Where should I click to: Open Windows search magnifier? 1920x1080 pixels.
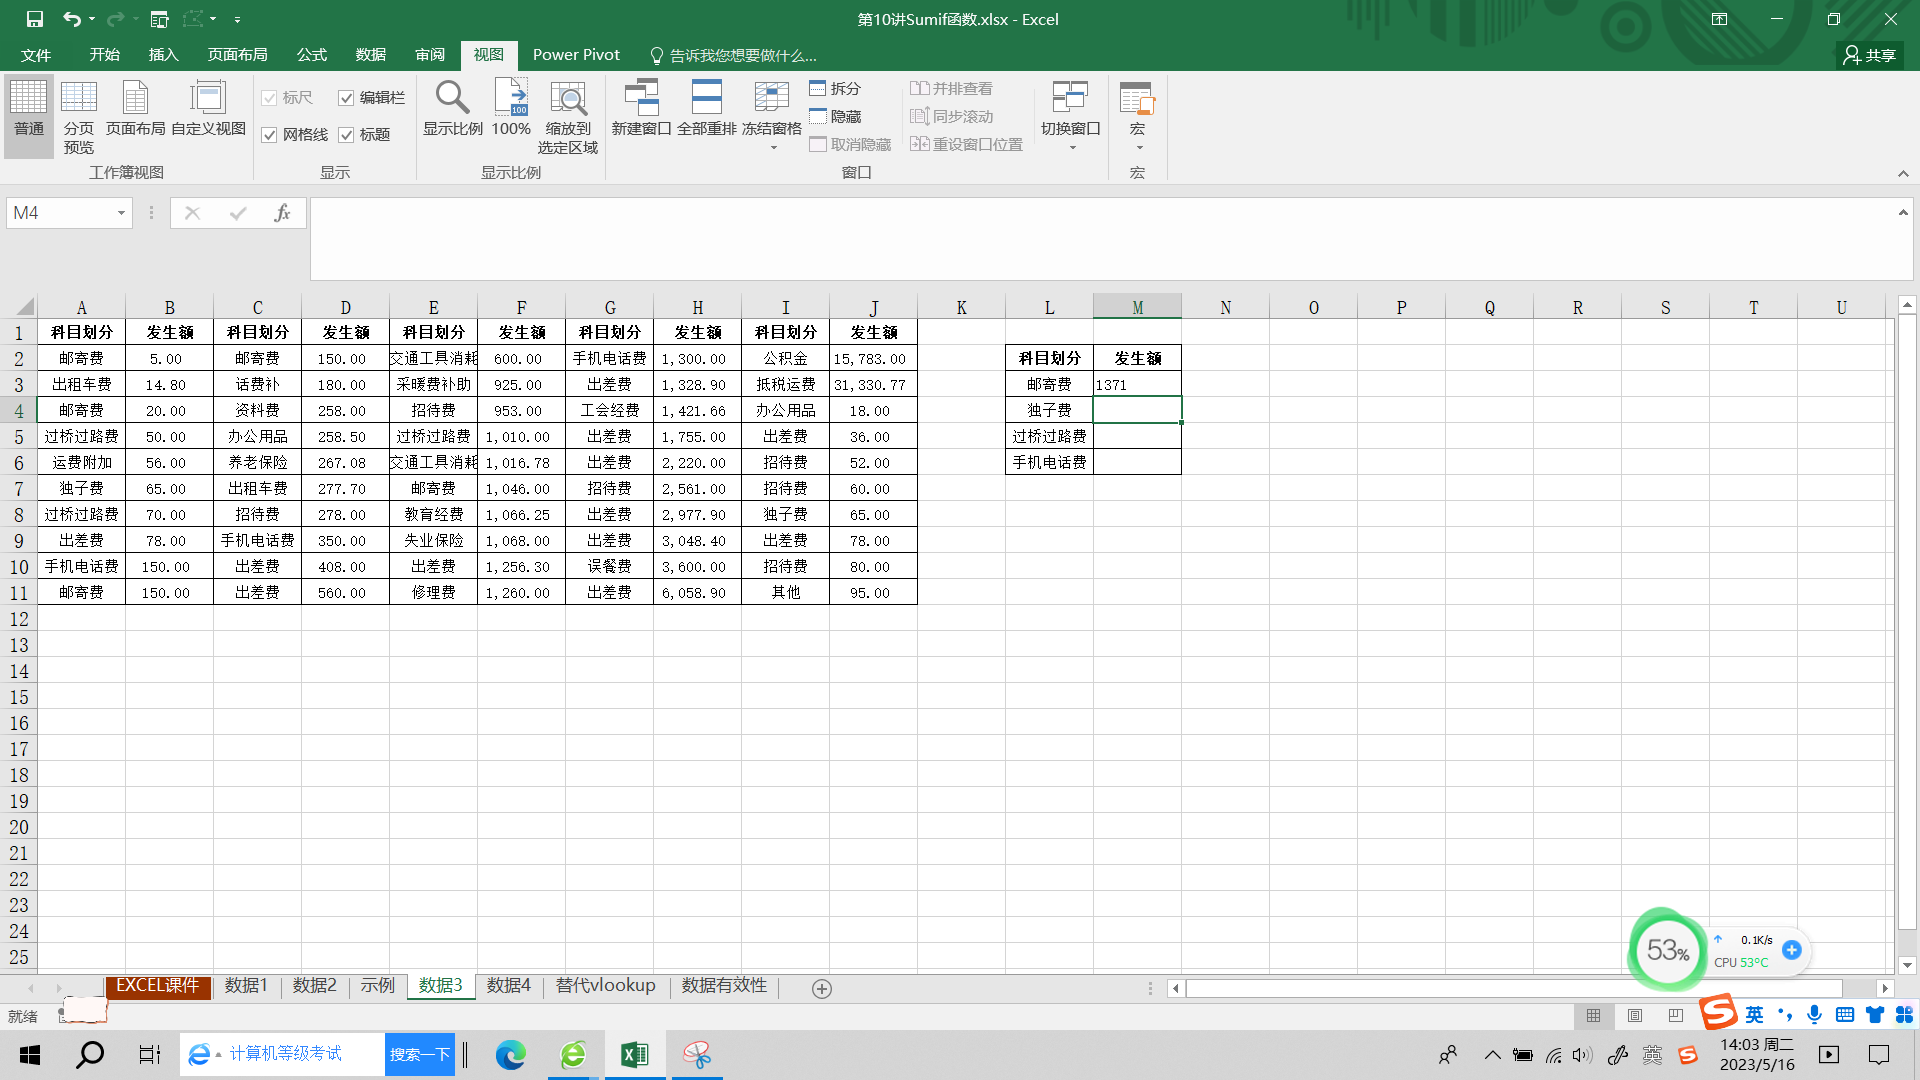point(90,1054)
